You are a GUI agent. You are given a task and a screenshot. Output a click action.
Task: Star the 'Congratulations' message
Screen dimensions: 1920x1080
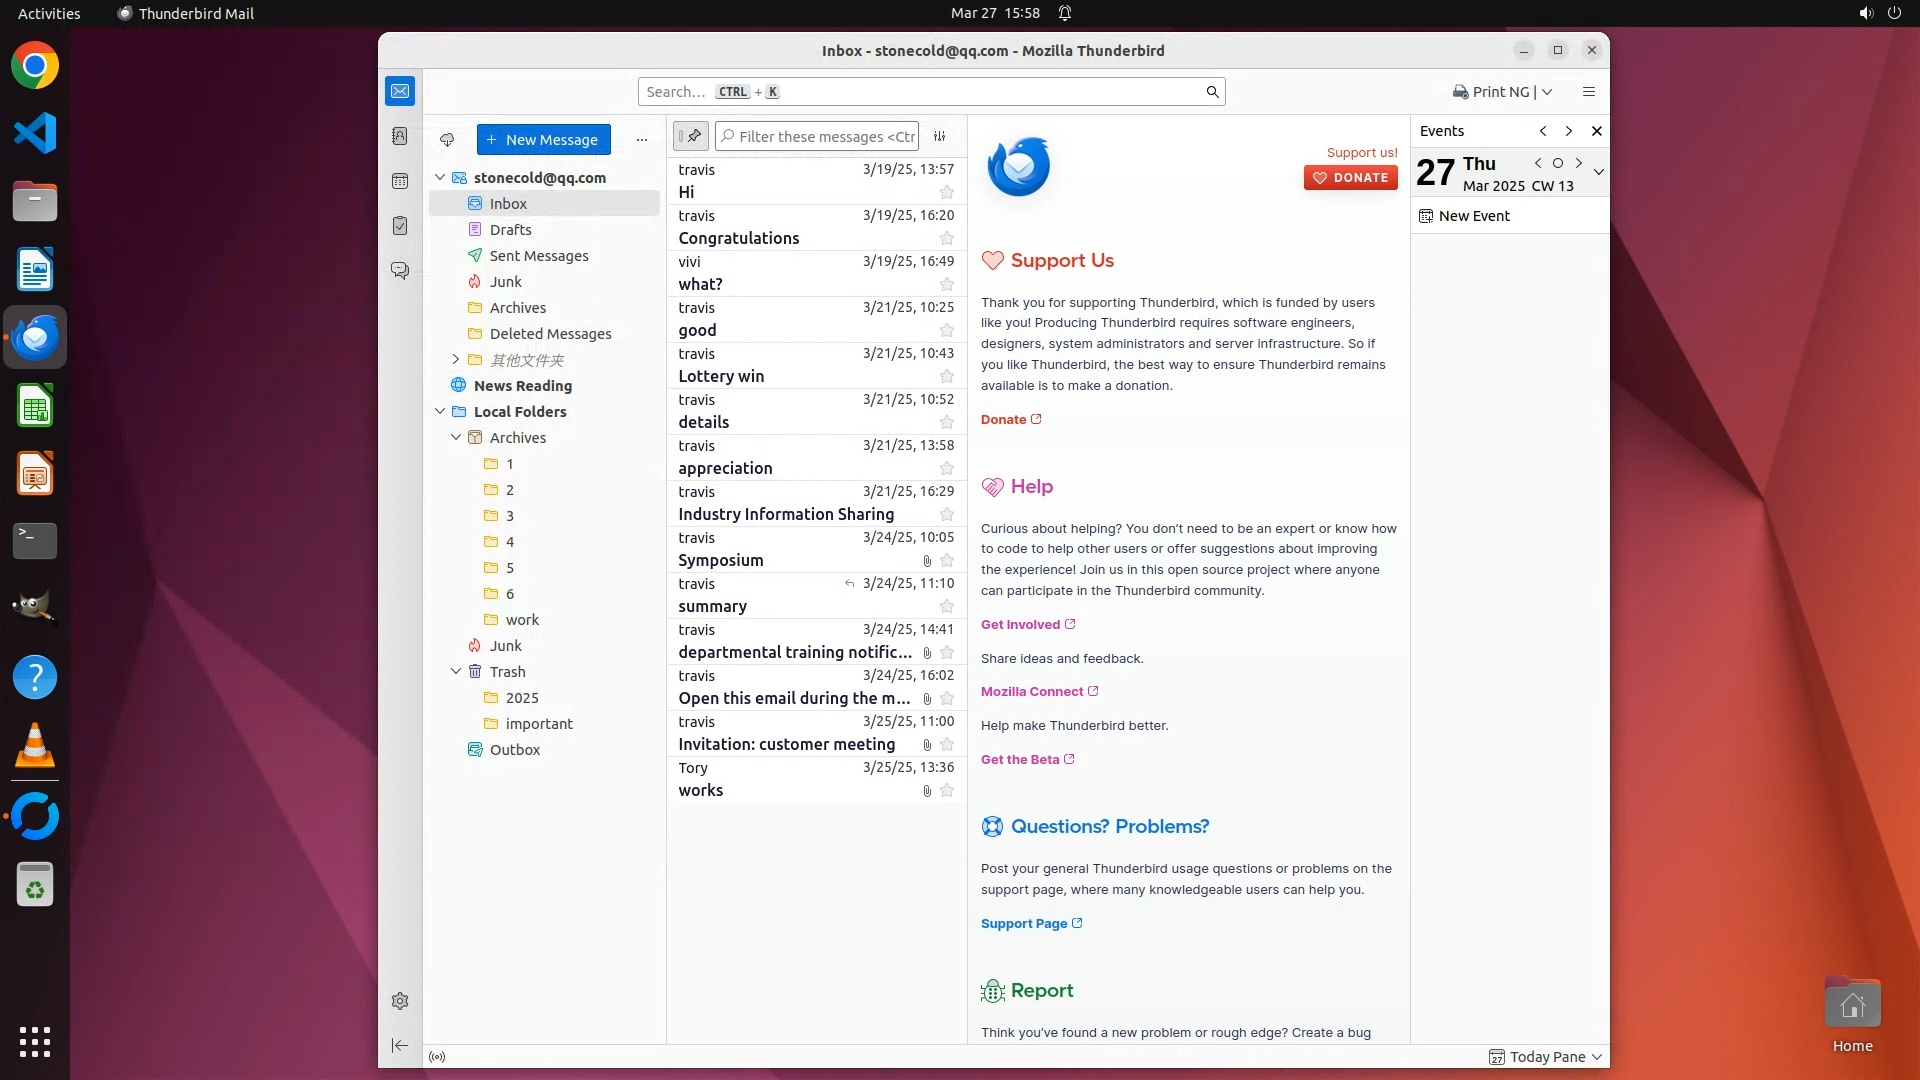tap(946, 239)
